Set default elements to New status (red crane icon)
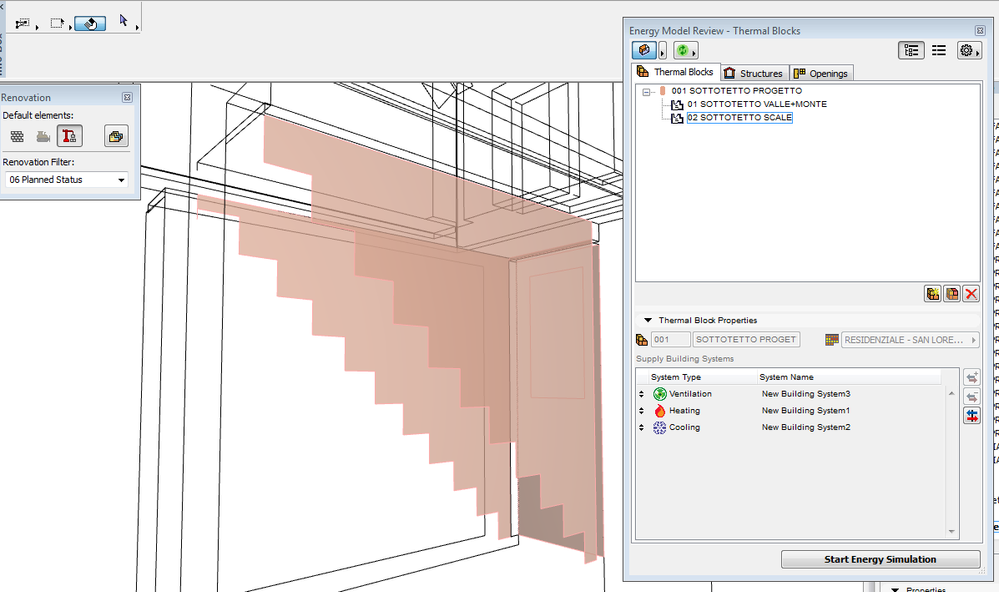The image size is (999, 592). click(69, 136)
